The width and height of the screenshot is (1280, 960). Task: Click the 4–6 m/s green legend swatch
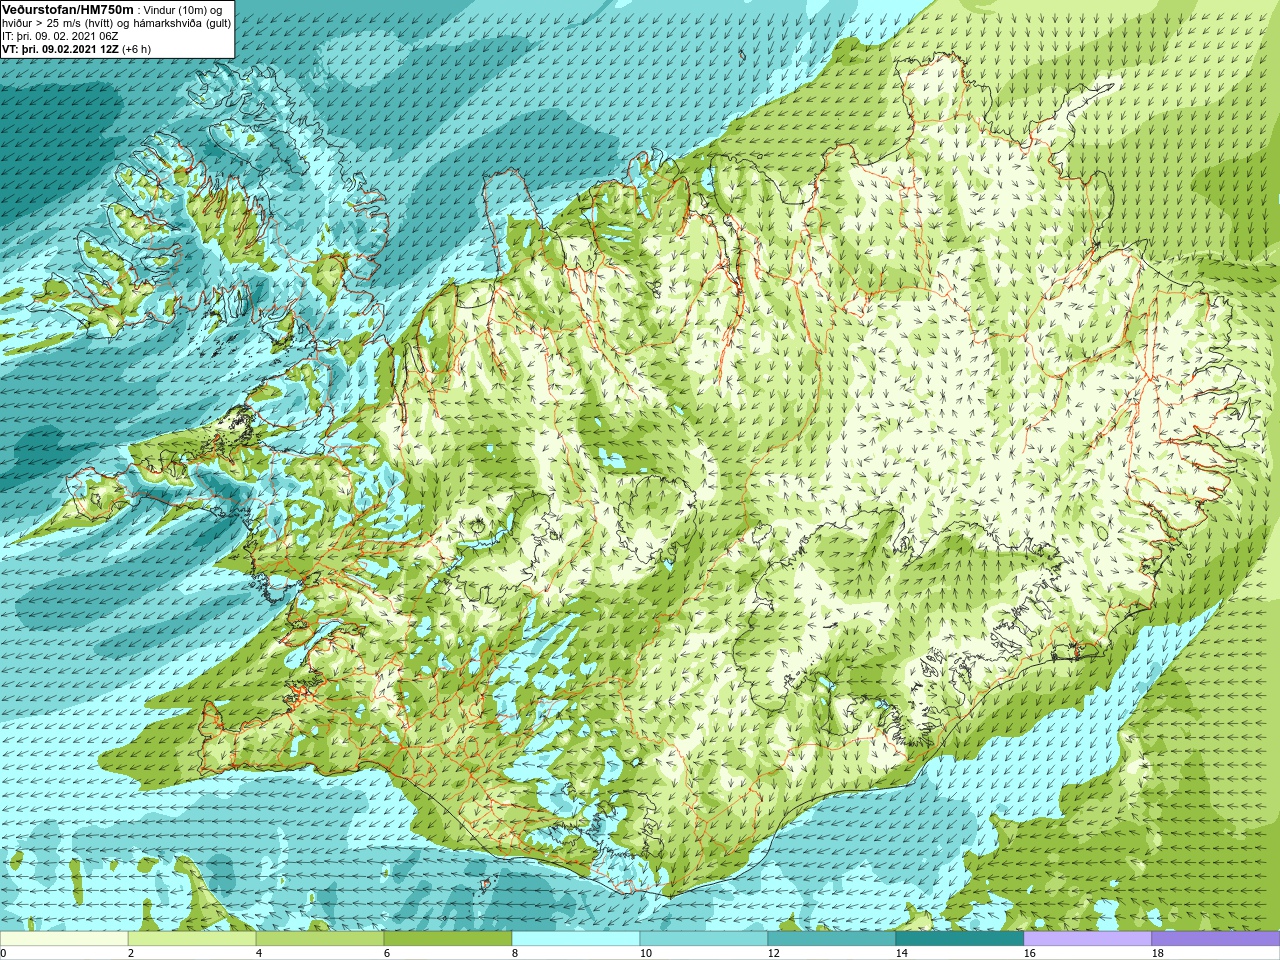click(x=320, y=939)
